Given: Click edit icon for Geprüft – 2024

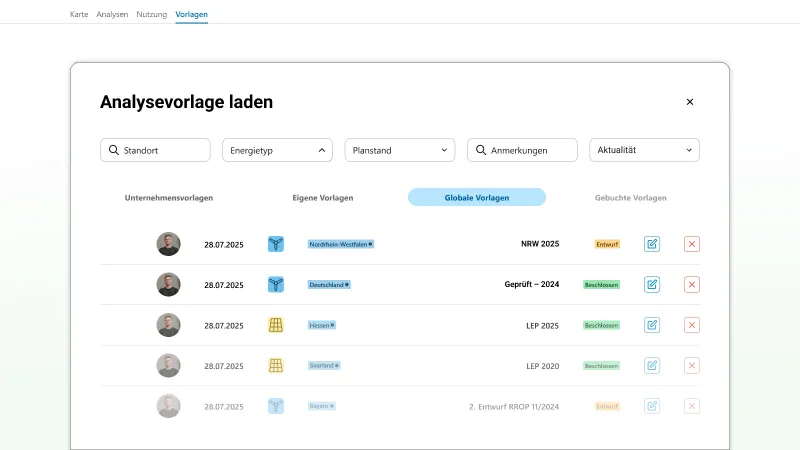Looking at the screenshot, I should (x=652, y=285).
